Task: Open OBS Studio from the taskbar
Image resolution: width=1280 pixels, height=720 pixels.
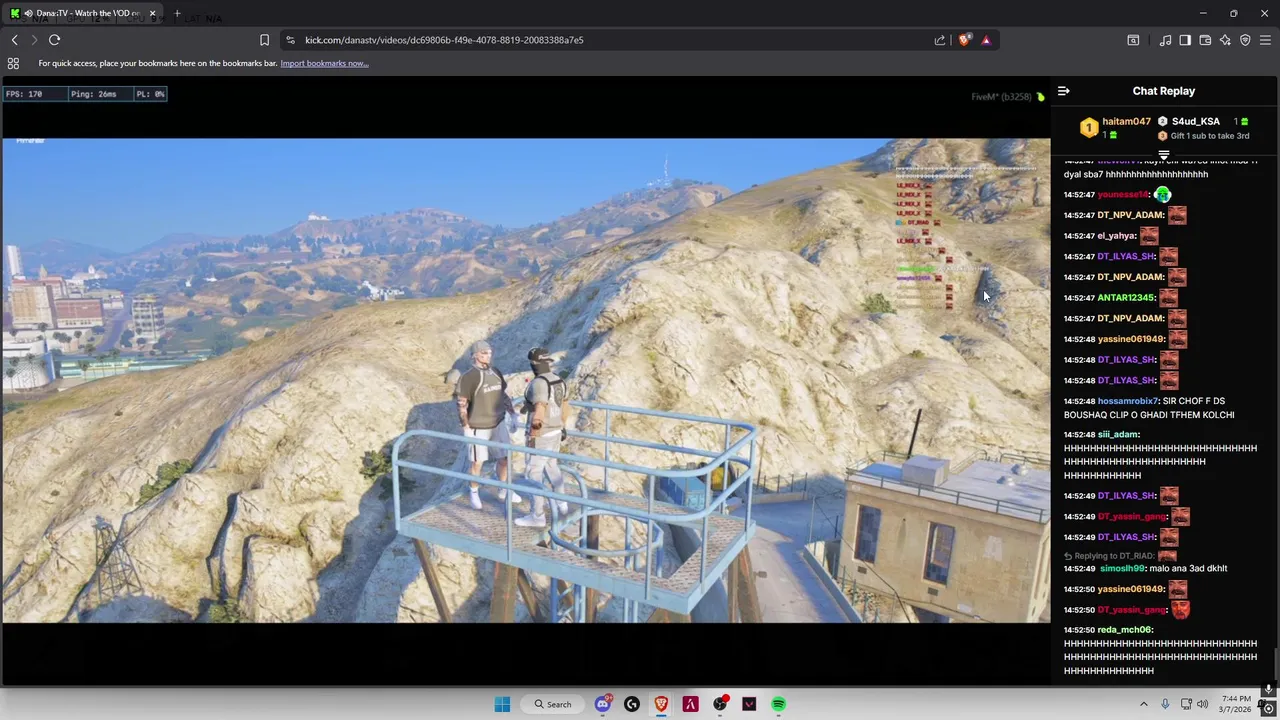Action: click(x=720, y=704)
